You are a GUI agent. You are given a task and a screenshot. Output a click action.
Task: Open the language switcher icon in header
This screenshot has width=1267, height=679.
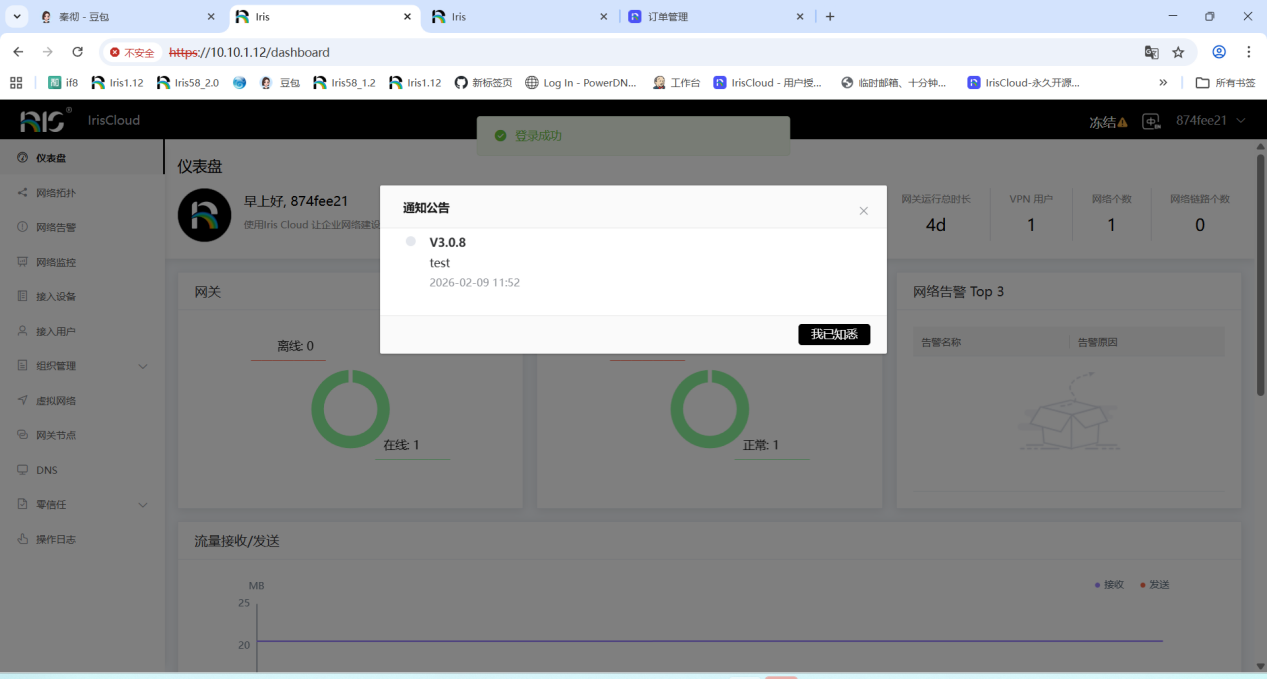[x=1152, y=121]
